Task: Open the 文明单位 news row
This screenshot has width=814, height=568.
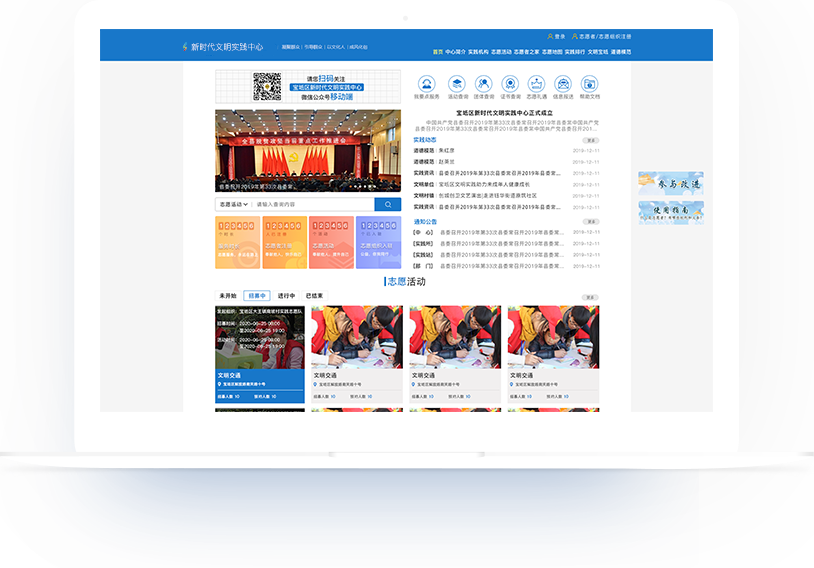Action: (506, 184)
